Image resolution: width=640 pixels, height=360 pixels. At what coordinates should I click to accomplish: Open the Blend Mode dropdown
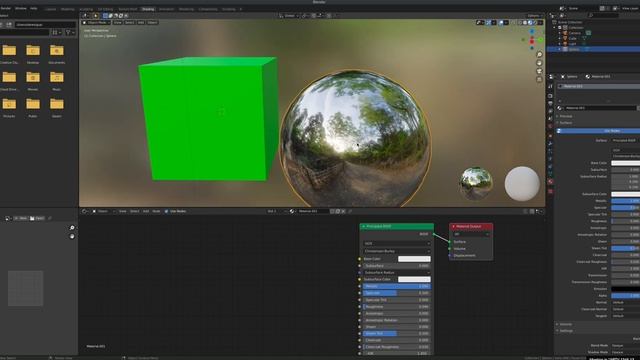pyautogui.click(x=625, y=346)
